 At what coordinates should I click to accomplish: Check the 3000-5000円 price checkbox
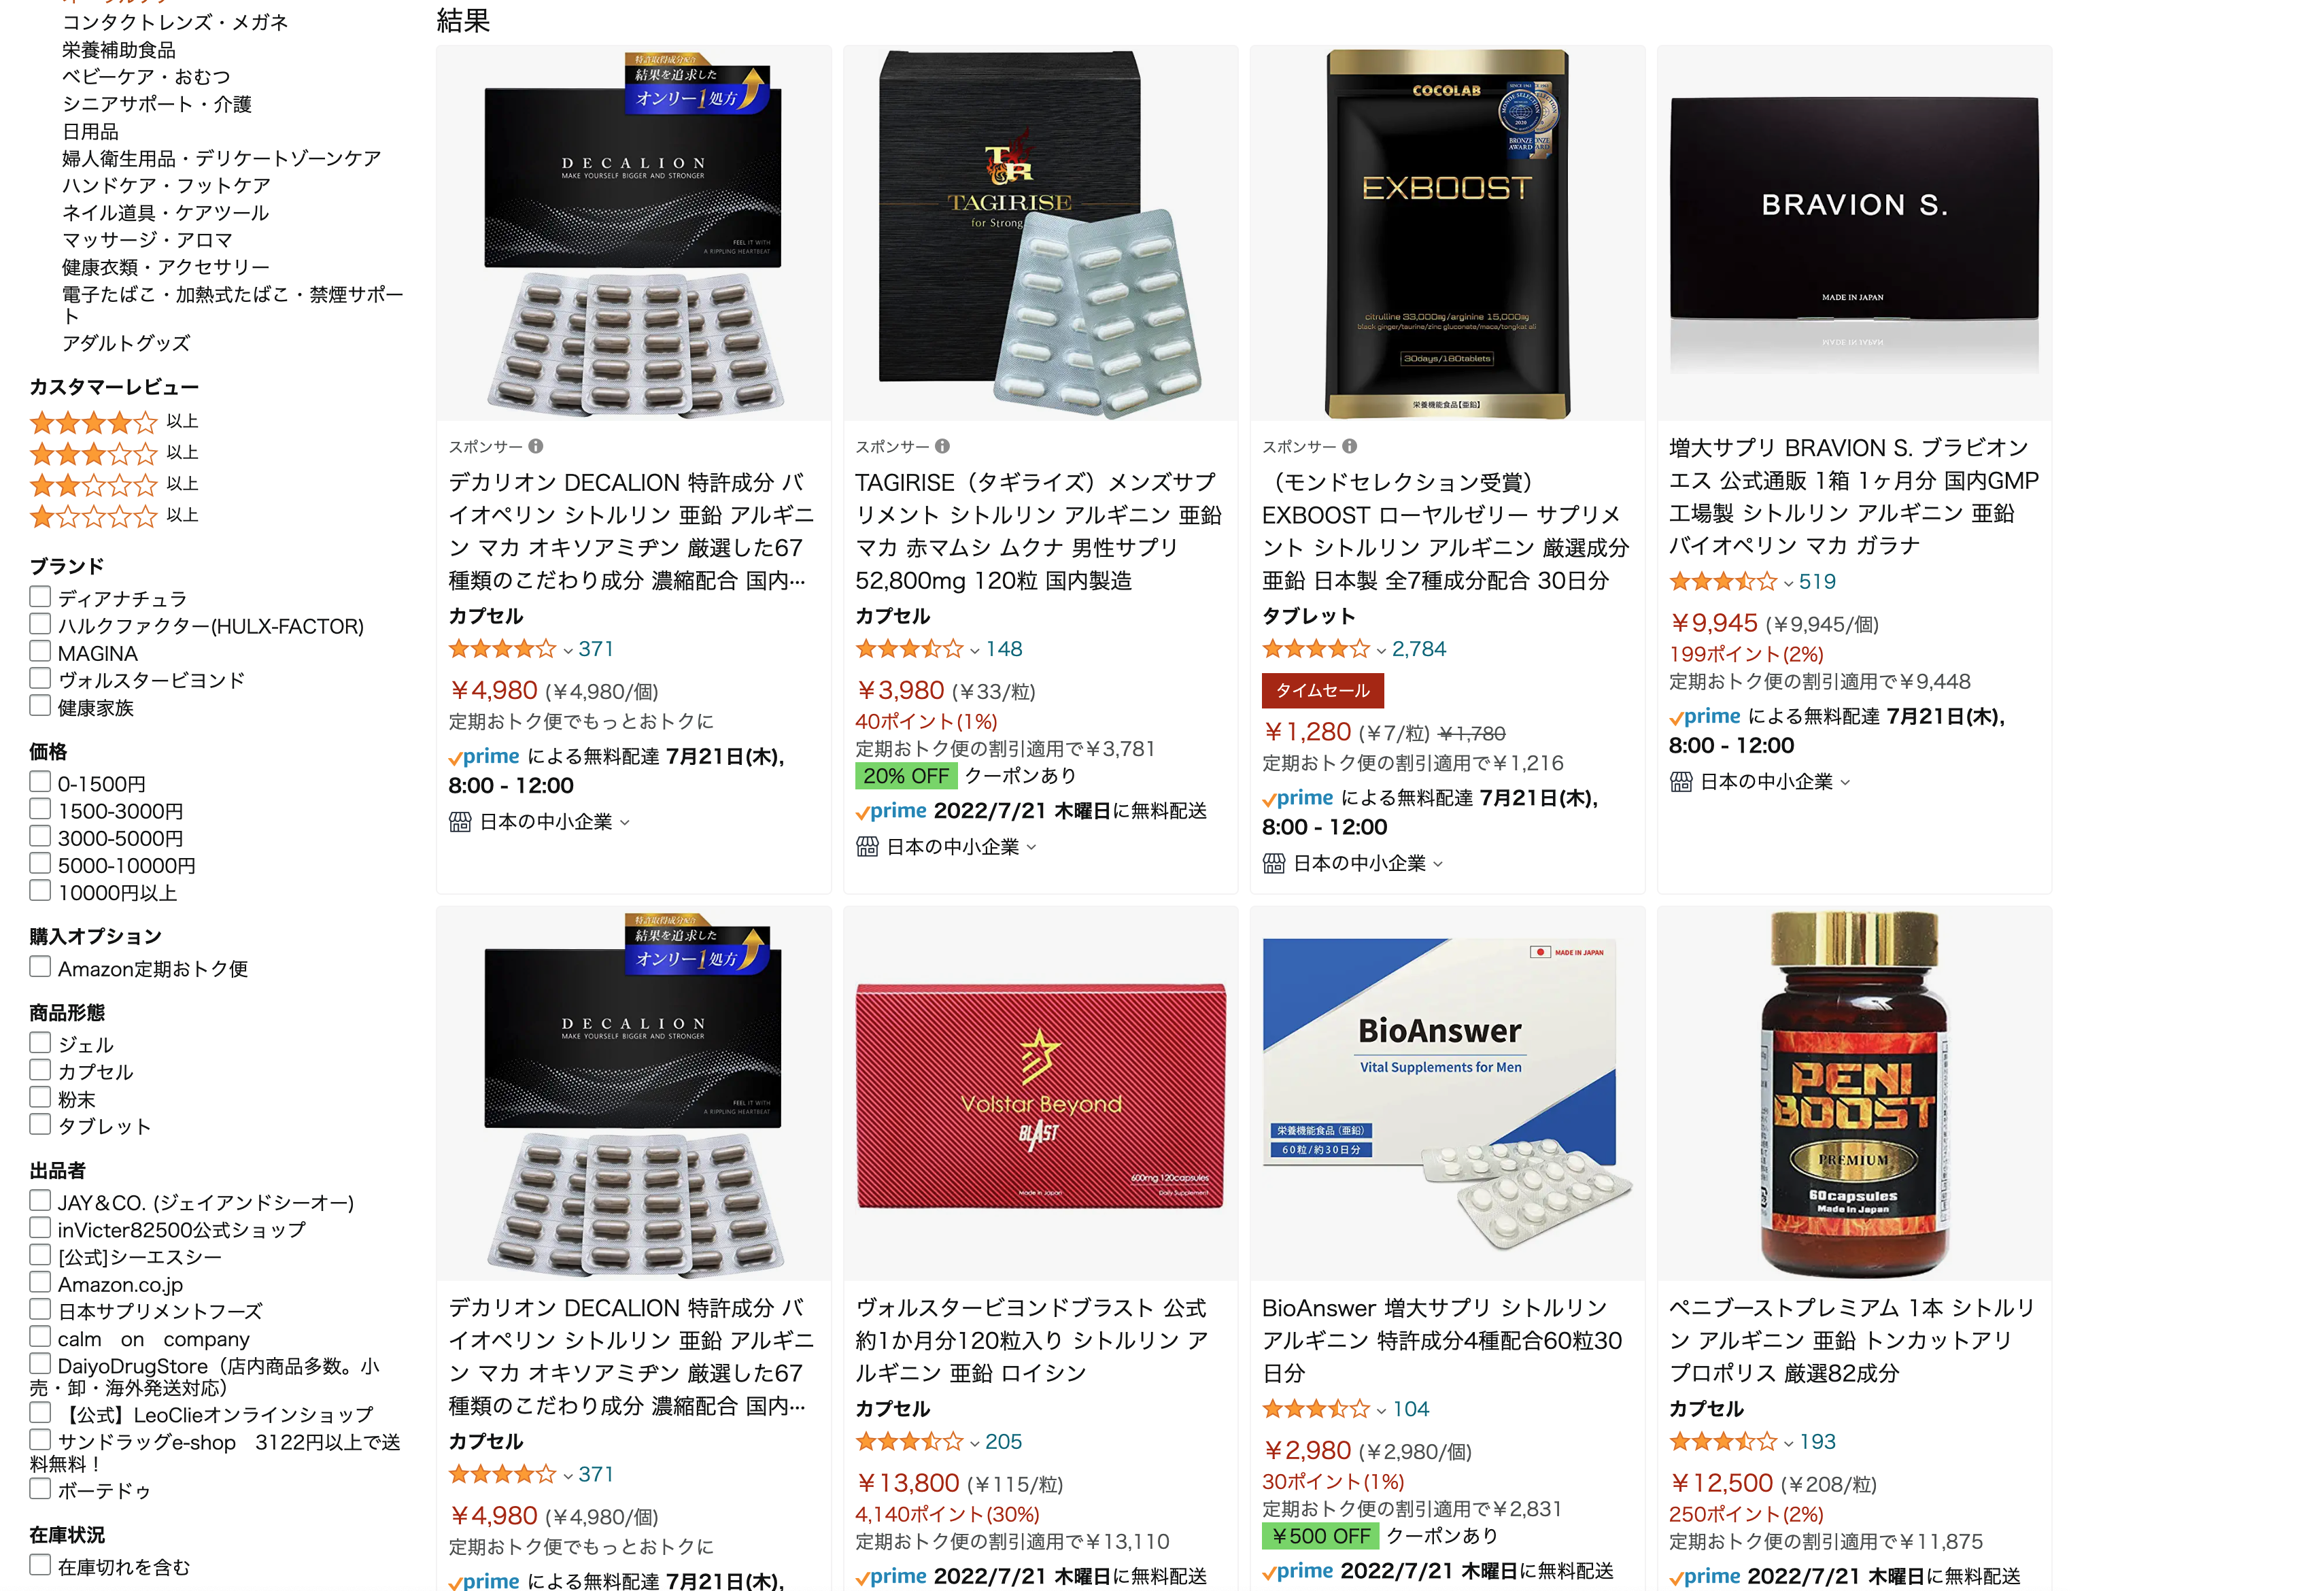(40, 837)
